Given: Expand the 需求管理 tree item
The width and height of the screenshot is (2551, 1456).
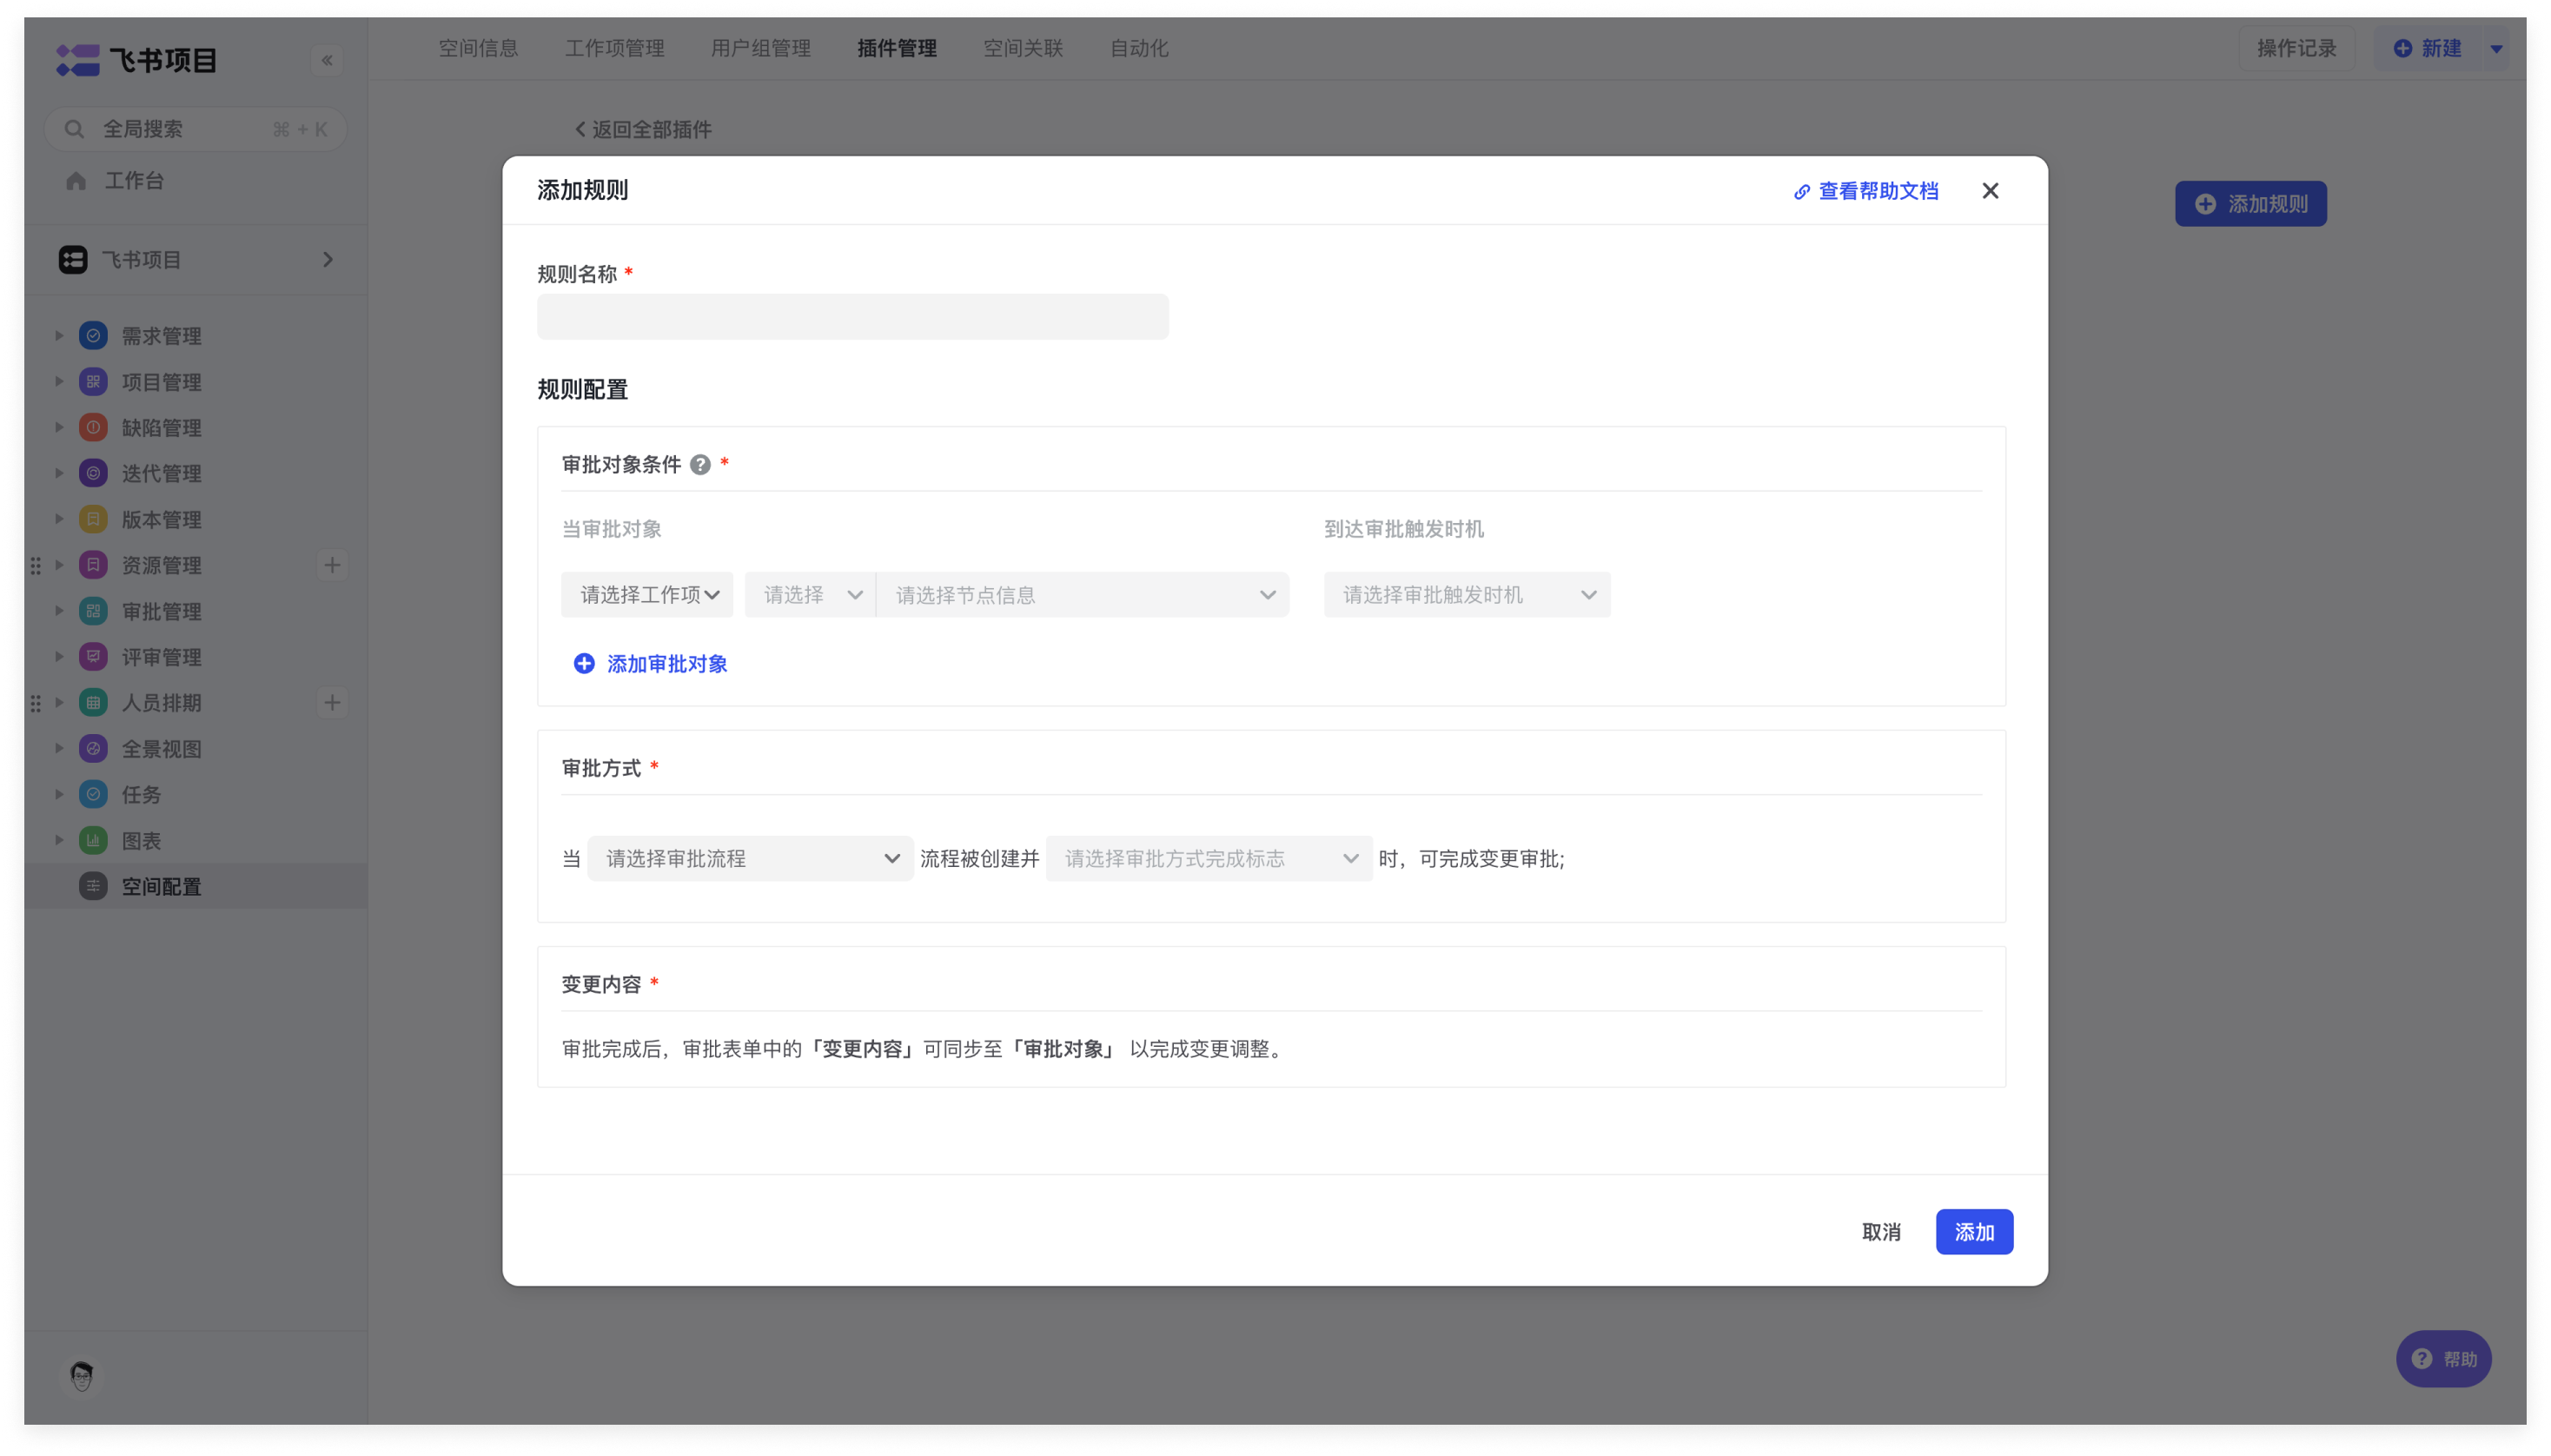Looking at the screenshot, I should (59, 336).
